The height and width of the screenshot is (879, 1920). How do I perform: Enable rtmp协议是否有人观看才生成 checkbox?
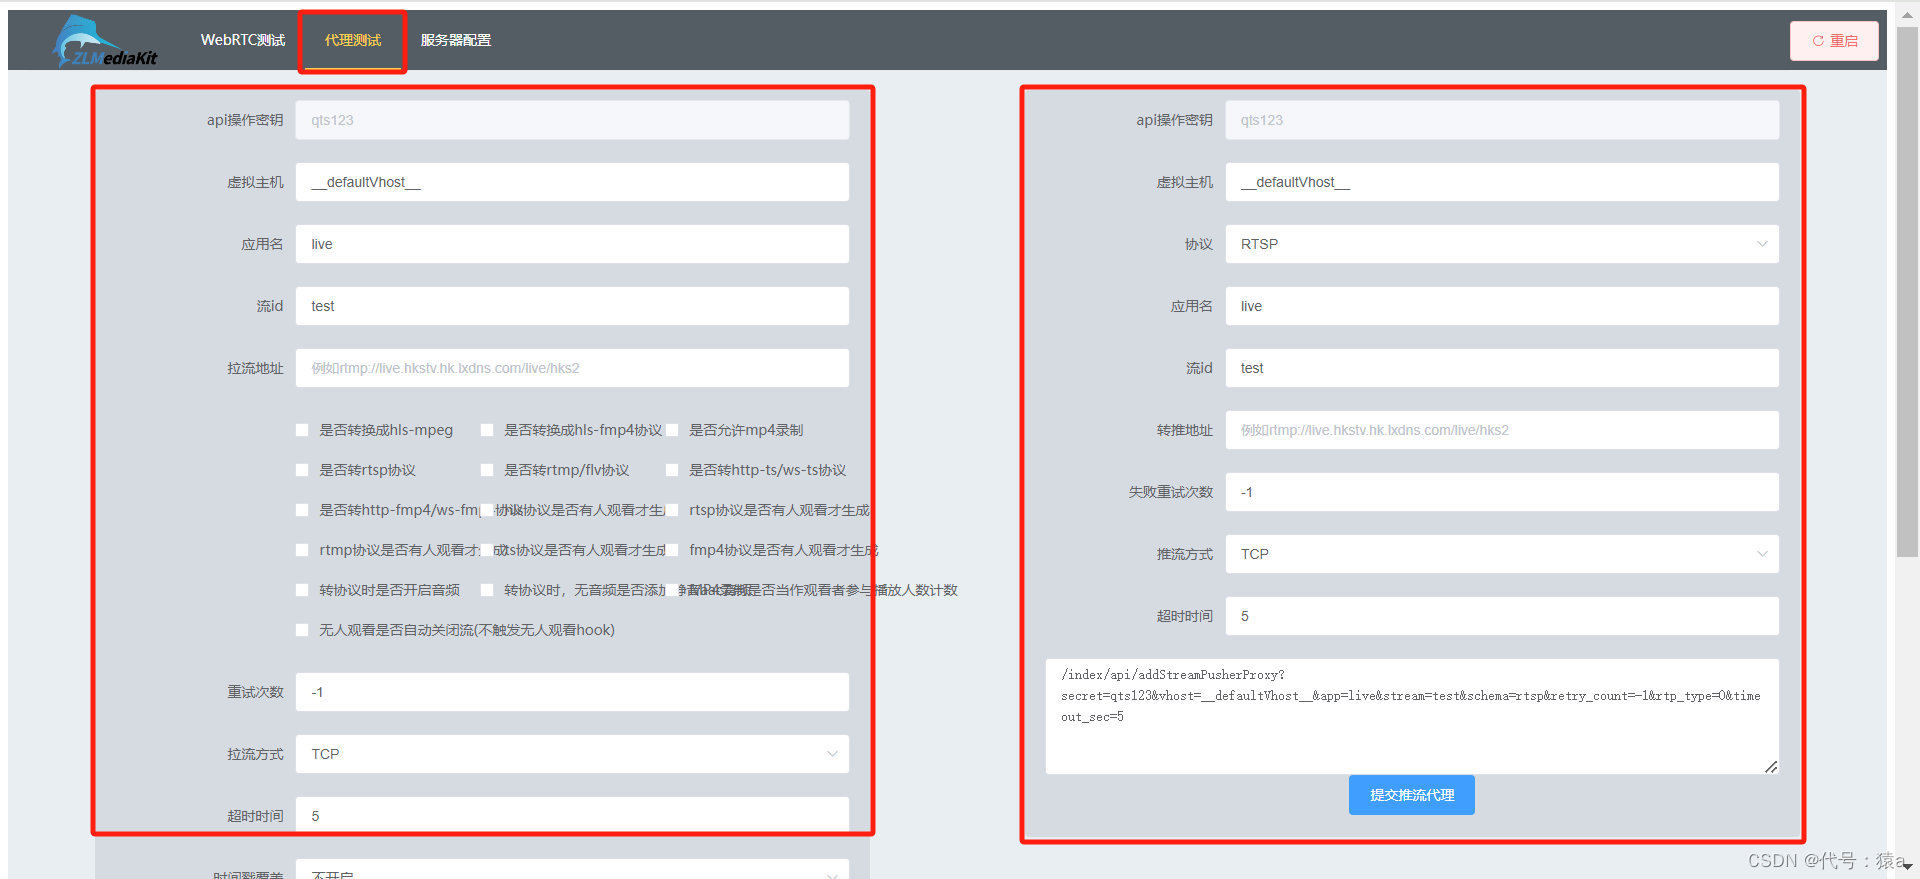(x=302, y=550)
